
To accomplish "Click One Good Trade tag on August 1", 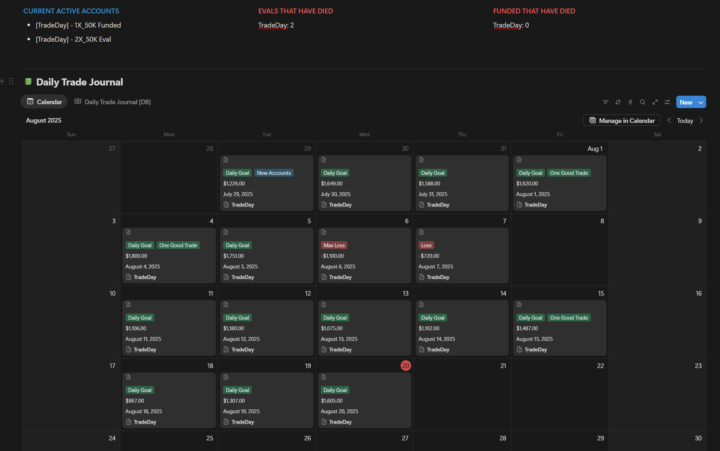I will coord(568,173).
